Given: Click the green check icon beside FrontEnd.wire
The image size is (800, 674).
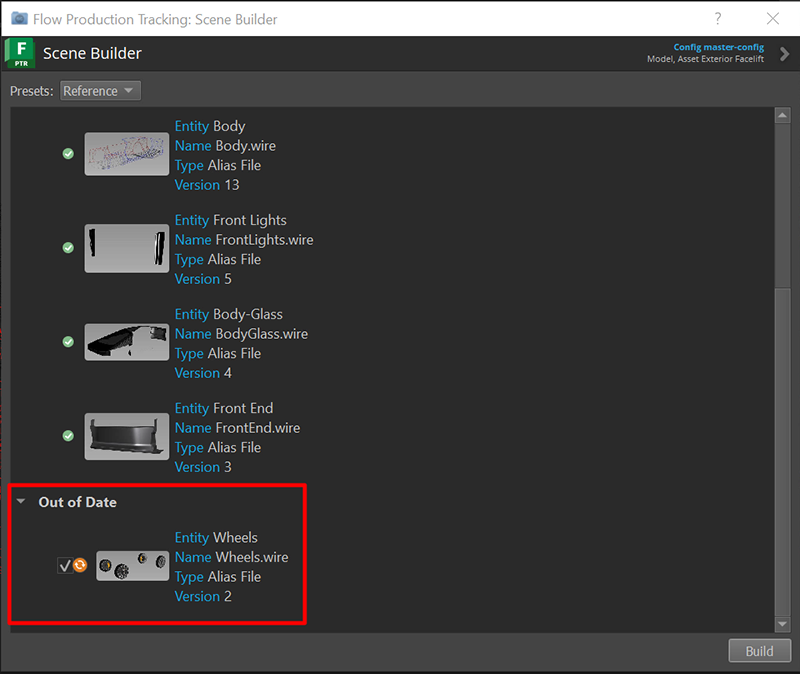Looking at the screenshot, I should coord(68,436).
